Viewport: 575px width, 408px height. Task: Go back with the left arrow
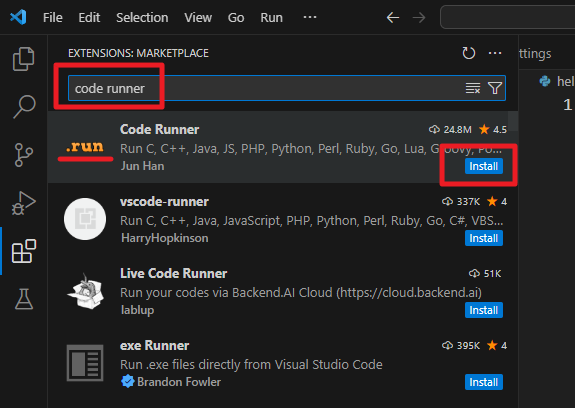[x=393, y=17]
